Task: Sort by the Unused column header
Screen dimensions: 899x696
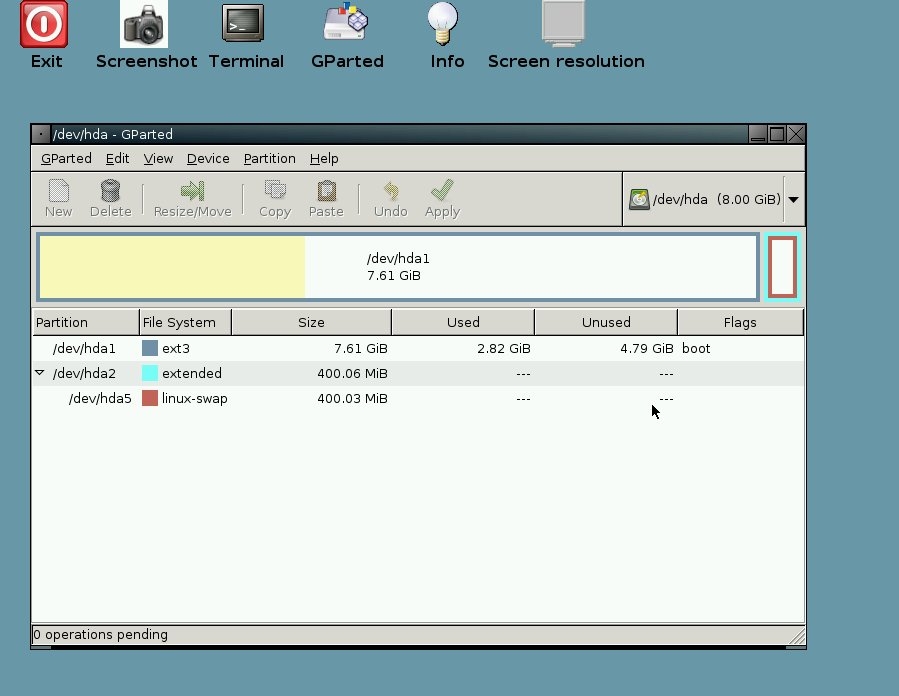Action: [x=606, y=322]
